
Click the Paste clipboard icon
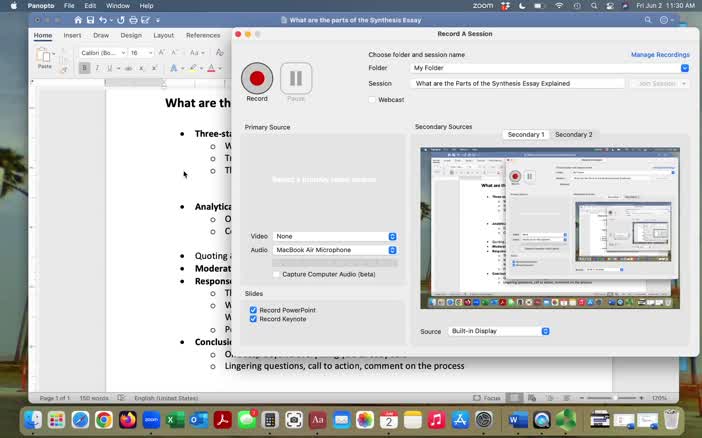[x=44, y=56]
